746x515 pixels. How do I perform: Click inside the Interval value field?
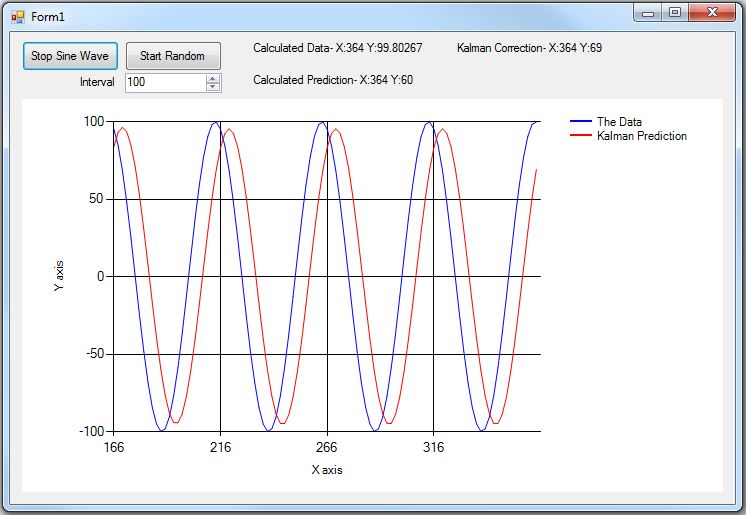coord(165,82)
